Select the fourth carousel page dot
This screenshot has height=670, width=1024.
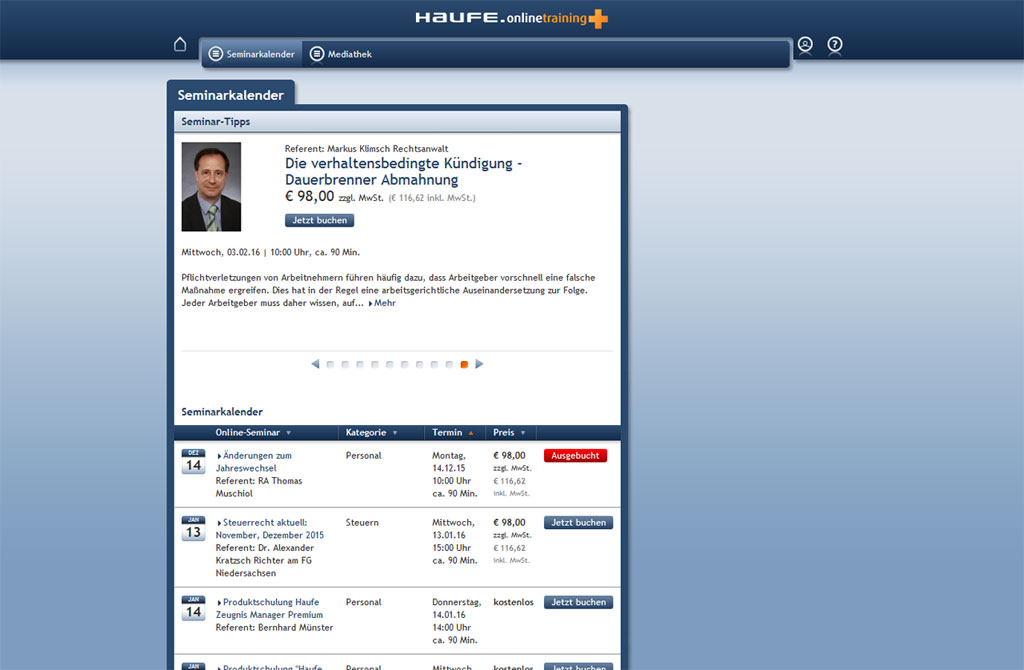(375, 364)
